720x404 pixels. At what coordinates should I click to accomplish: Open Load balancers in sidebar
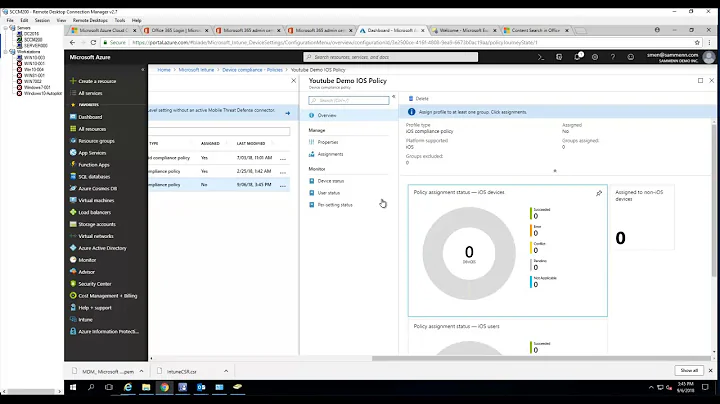click(x=94, y=212)
